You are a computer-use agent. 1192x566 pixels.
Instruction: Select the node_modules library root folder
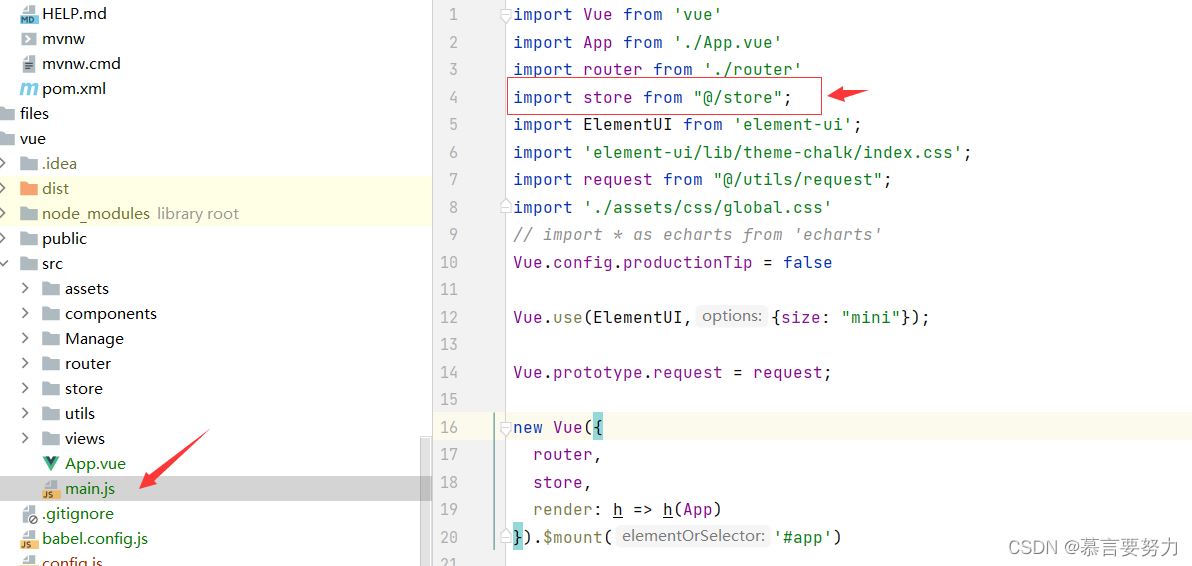click(x=129, y=213)
